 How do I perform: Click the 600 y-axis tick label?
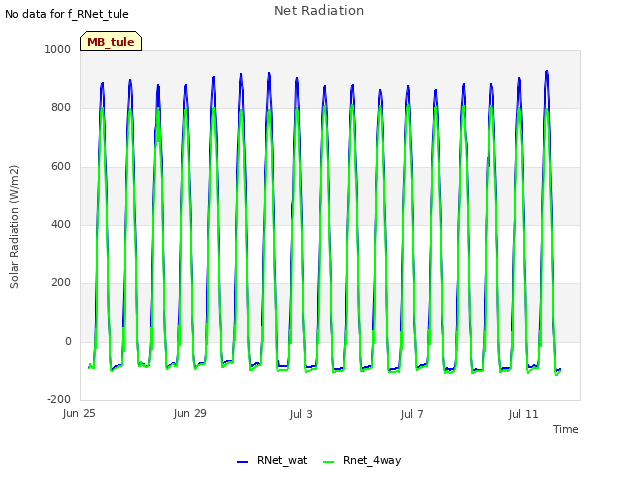(x=61, y=166)
